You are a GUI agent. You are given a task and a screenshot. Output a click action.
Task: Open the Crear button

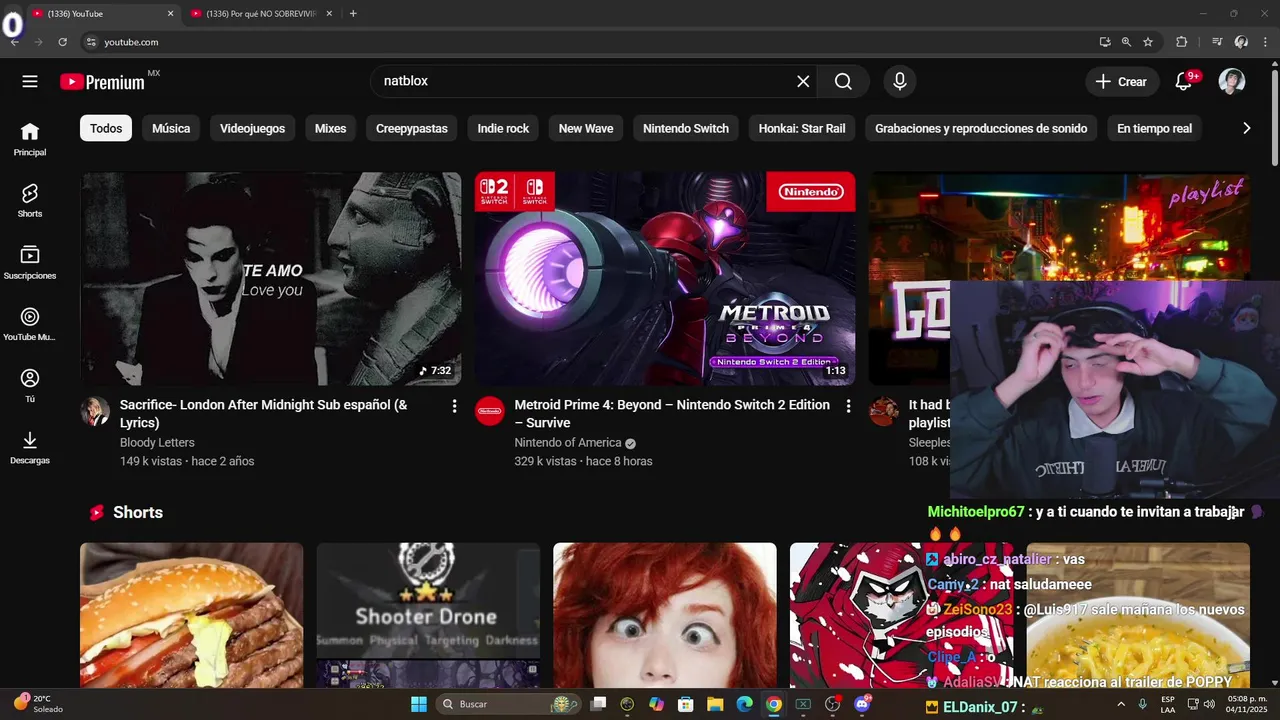coord(1122,81)
